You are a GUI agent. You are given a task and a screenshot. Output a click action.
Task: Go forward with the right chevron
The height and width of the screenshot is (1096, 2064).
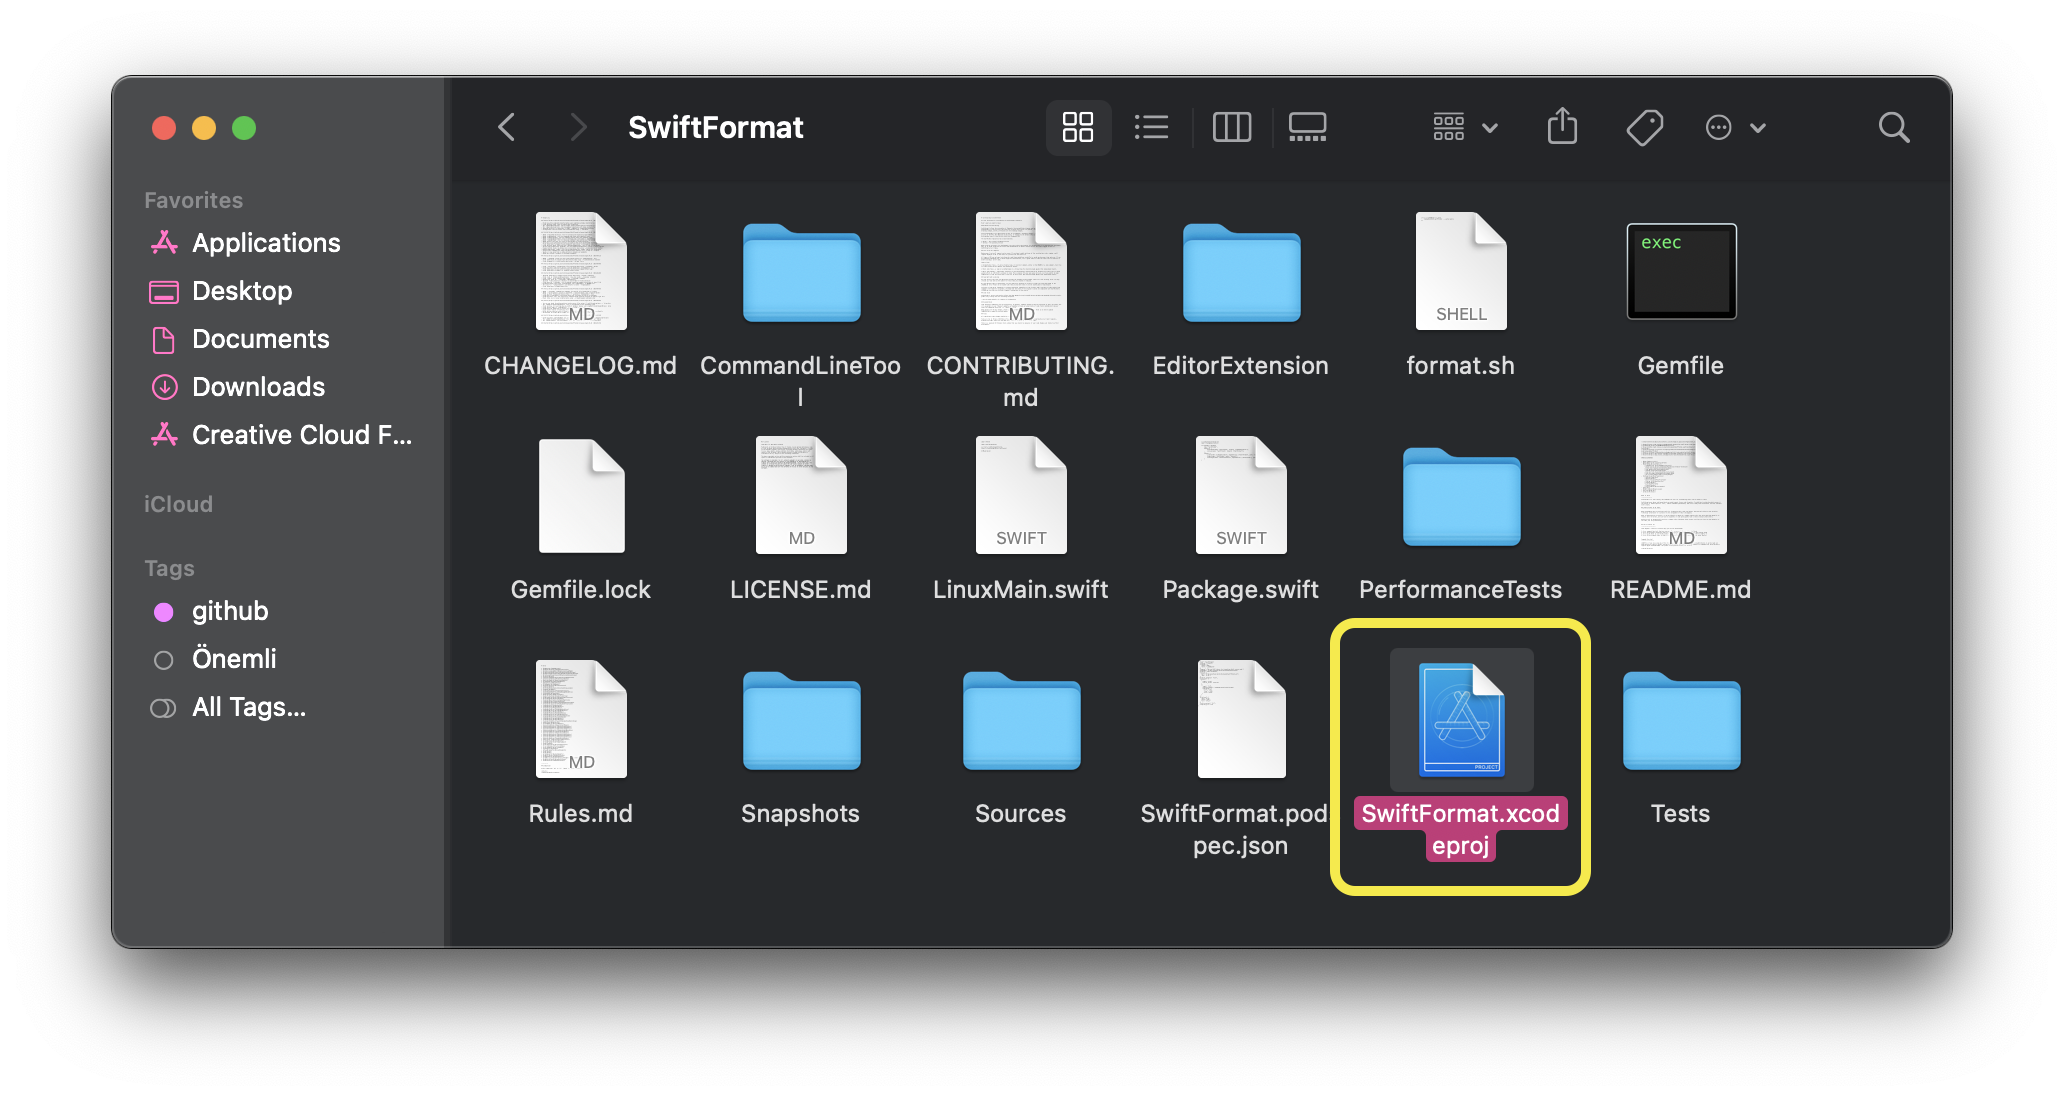(578, 127)
